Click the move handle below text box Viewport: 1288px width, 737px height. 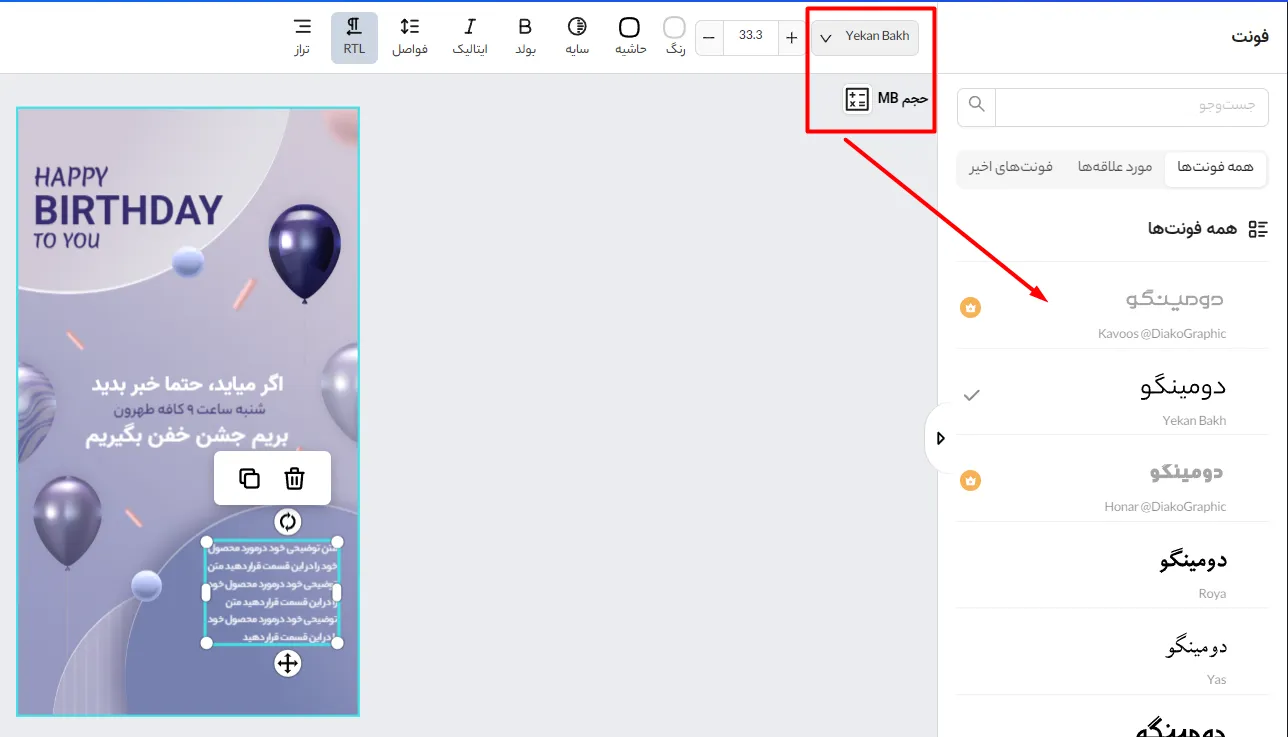click(x=288, y=663)
